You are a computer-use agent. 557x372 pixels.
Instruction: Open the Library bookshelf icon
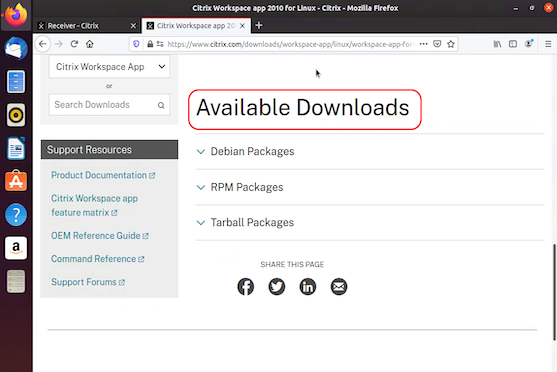[497, 44]
